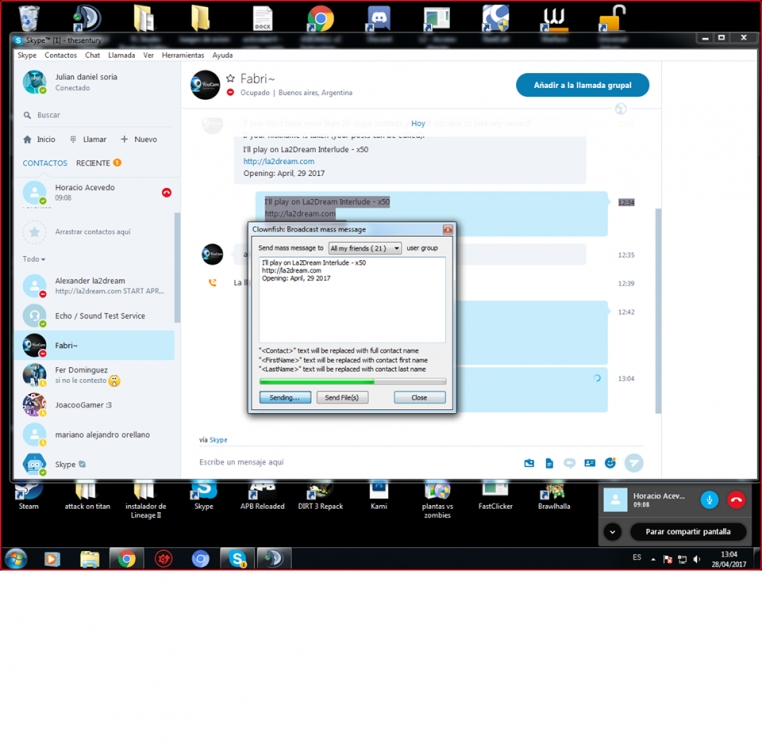Open the 'All my friends (21)' dropdown
762x750 pixels.
pos(365,248)
